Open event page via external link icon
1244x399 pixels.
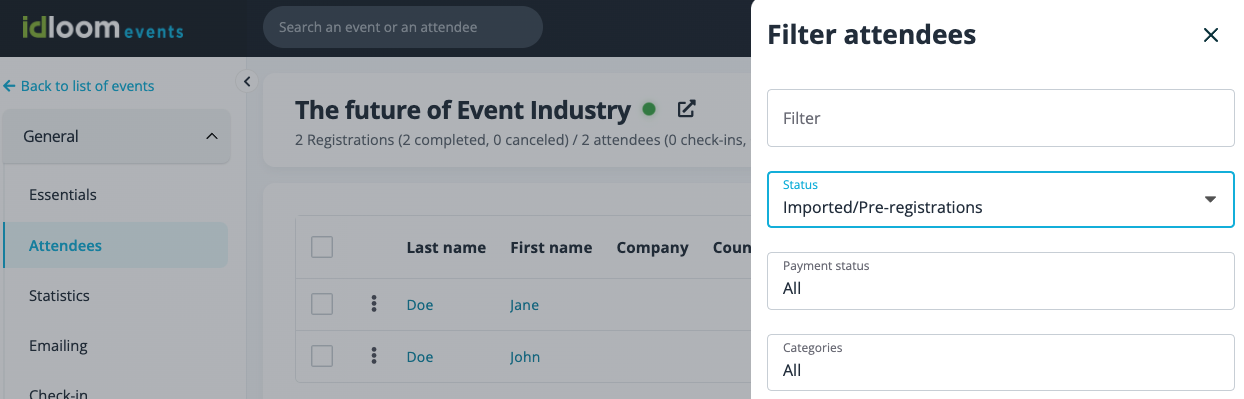click(x=686, y=109)
